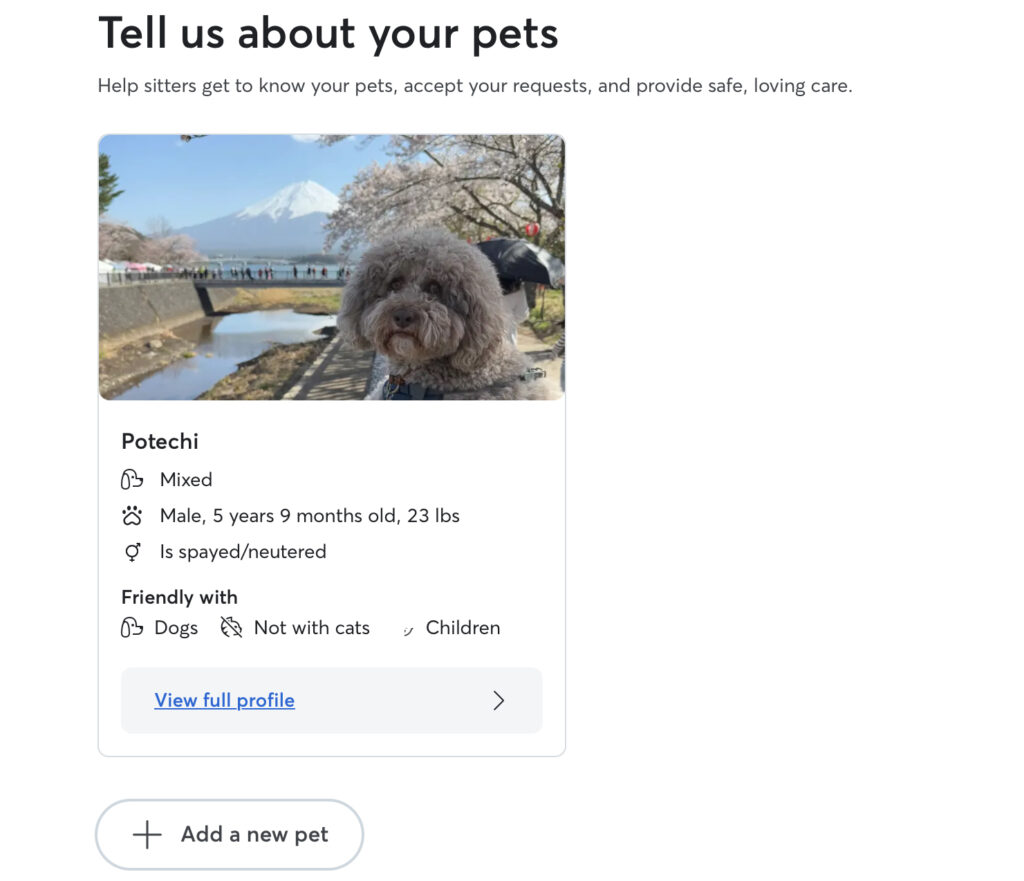Screen dimensions: 1024x881
Task: Click the Dogs friendly label
Action: tap(176, 628)
